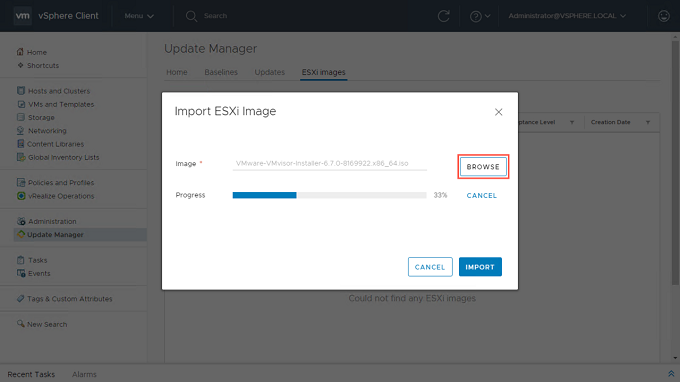The width and height of the screenshot is (680, 382).
Task: Click the Tags & Custom Attributes icon
Action: [20, 298]
